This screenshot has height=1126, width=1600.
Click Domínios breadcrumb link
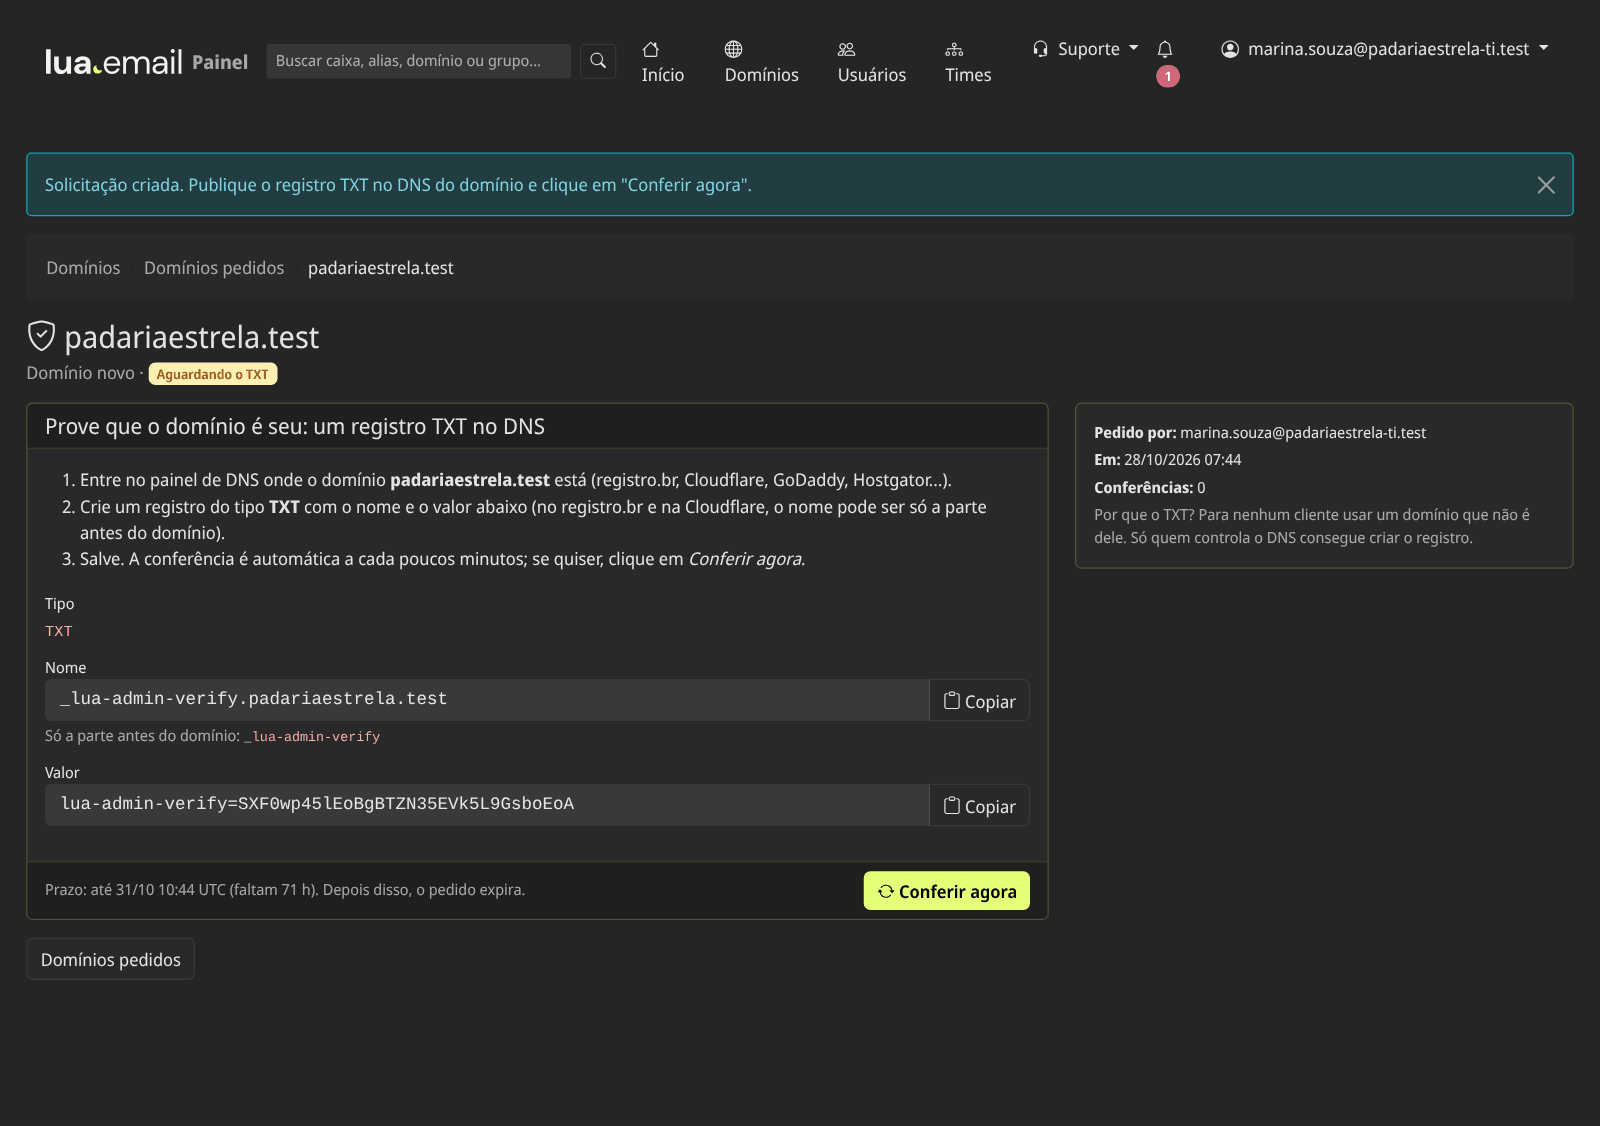coord(83,268)
